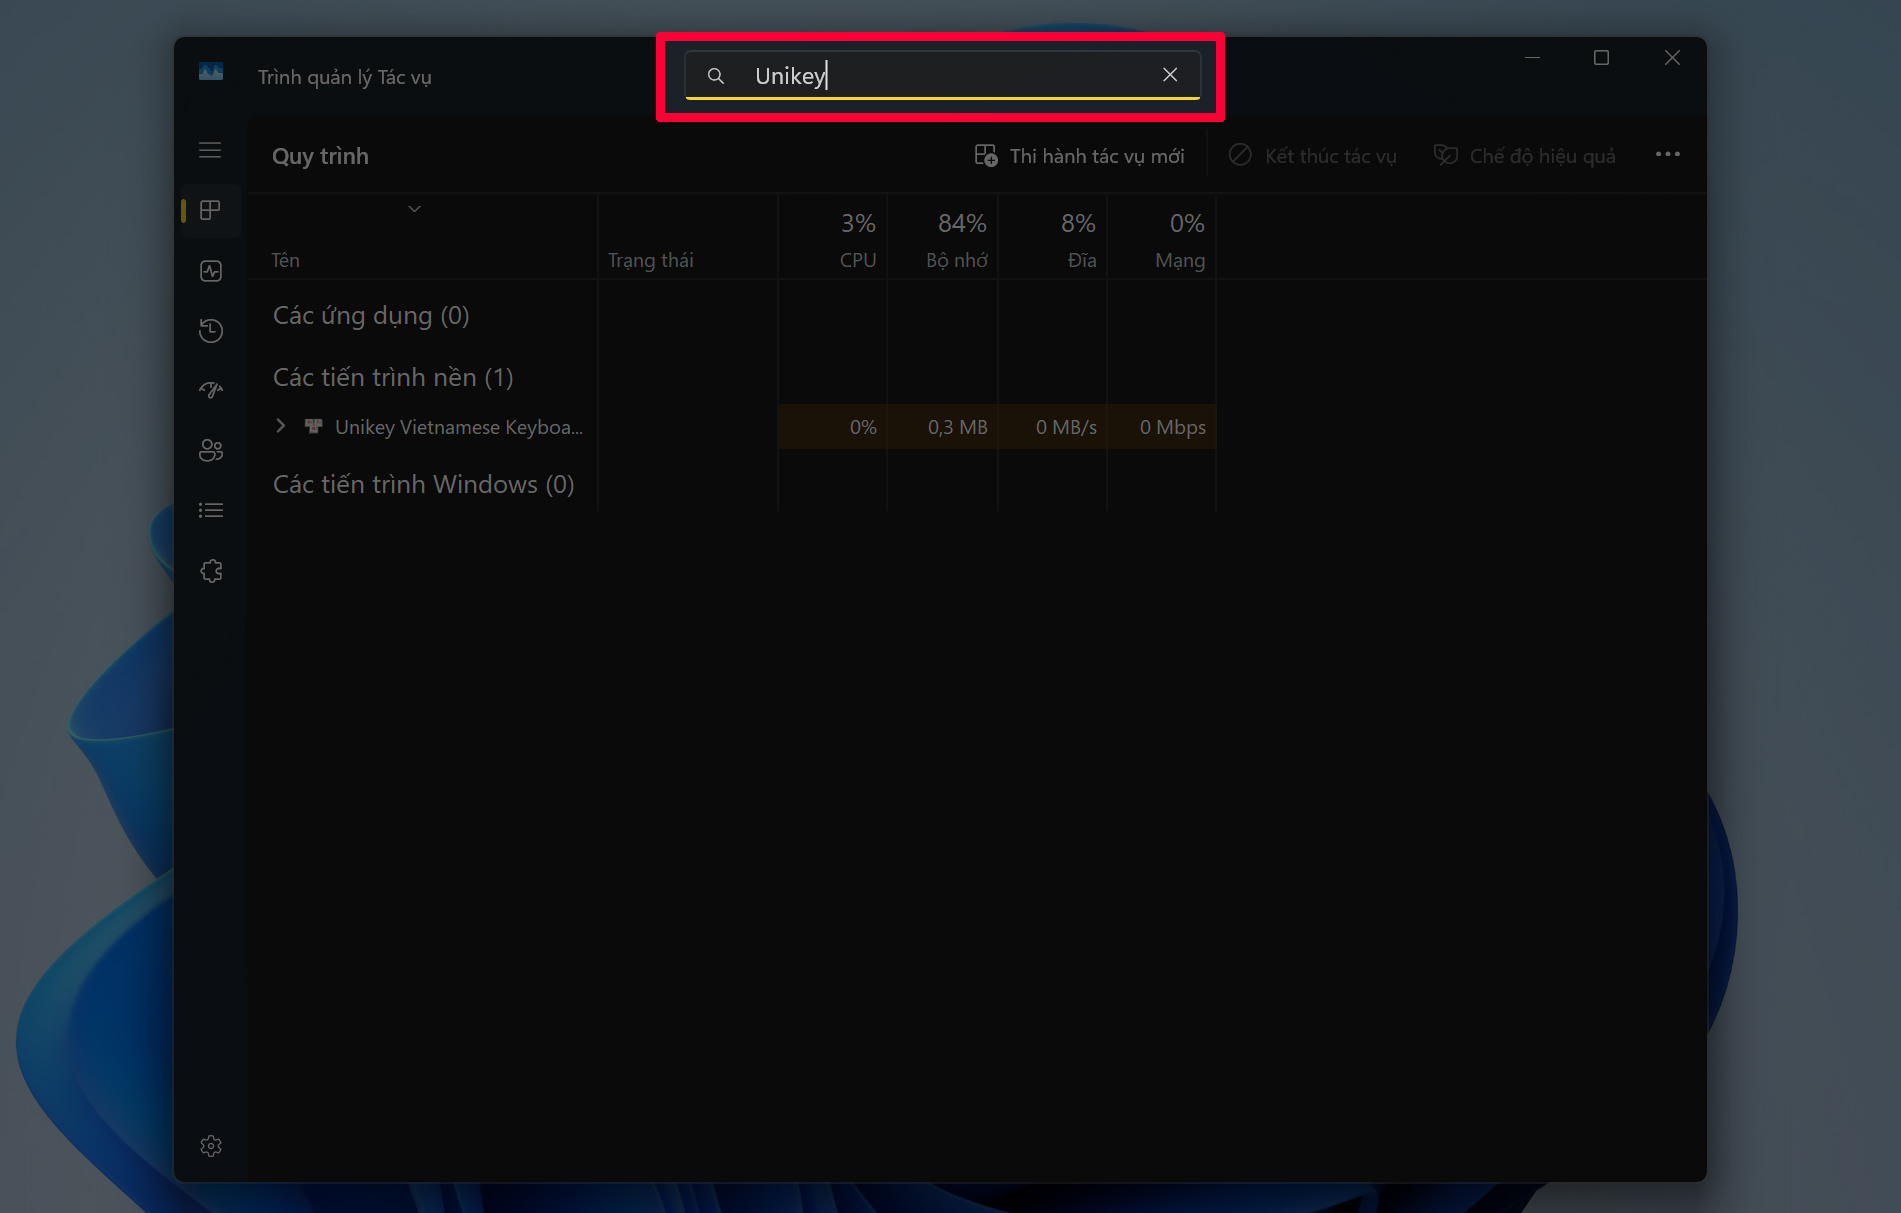Toggle 'Chế độ hiệu quả' efficiency mode

(x=1525, y=156)
